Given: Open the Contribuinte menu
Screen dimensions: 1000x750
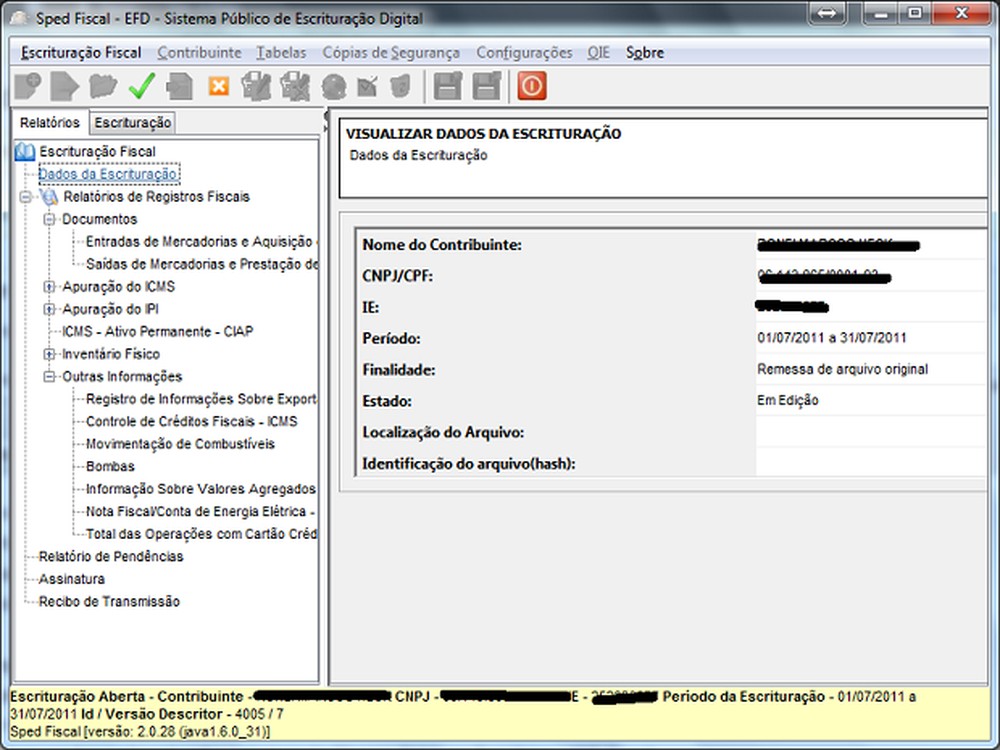Looking at the screenshot, I should 199,53.
